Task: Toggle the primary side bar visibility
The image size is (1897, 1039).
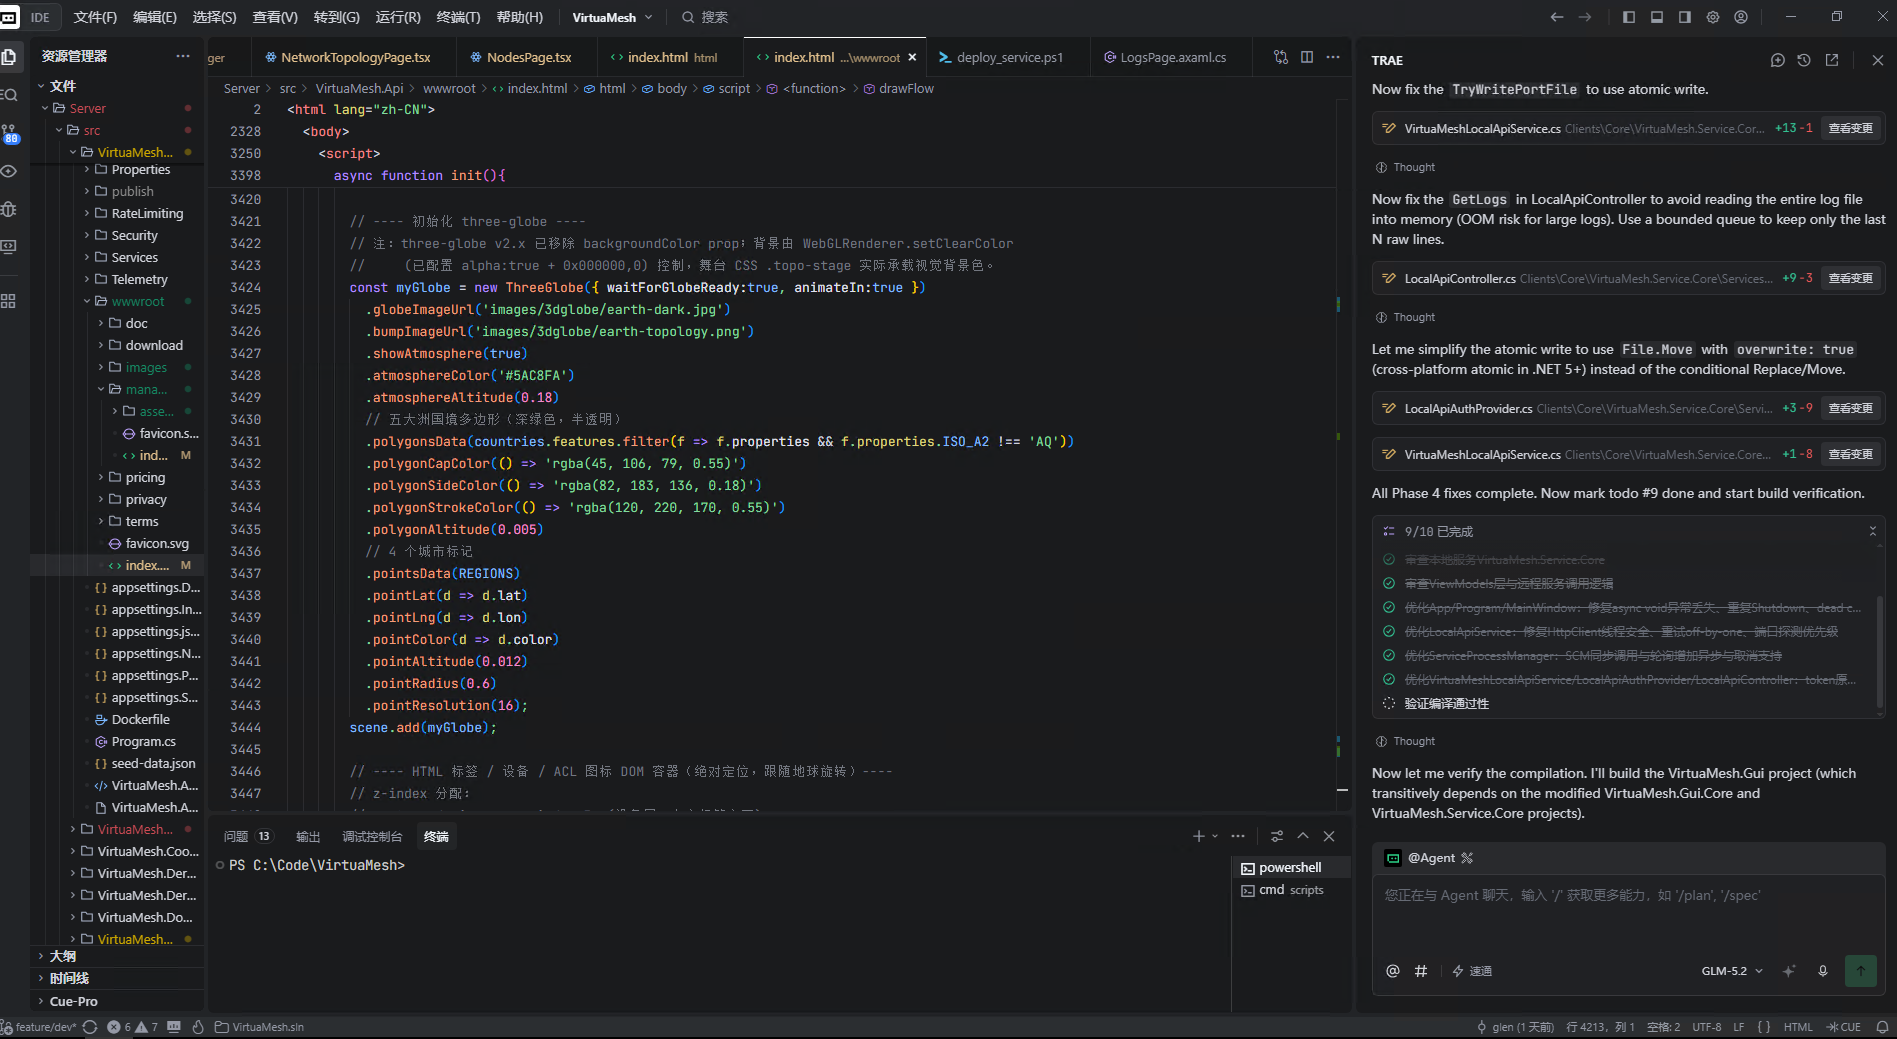Action: [1629, 17]
